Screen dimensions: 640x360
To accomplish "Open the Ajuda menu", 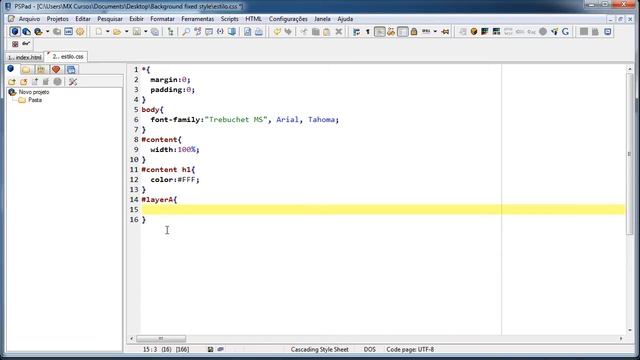I will (x=345, y=19).
